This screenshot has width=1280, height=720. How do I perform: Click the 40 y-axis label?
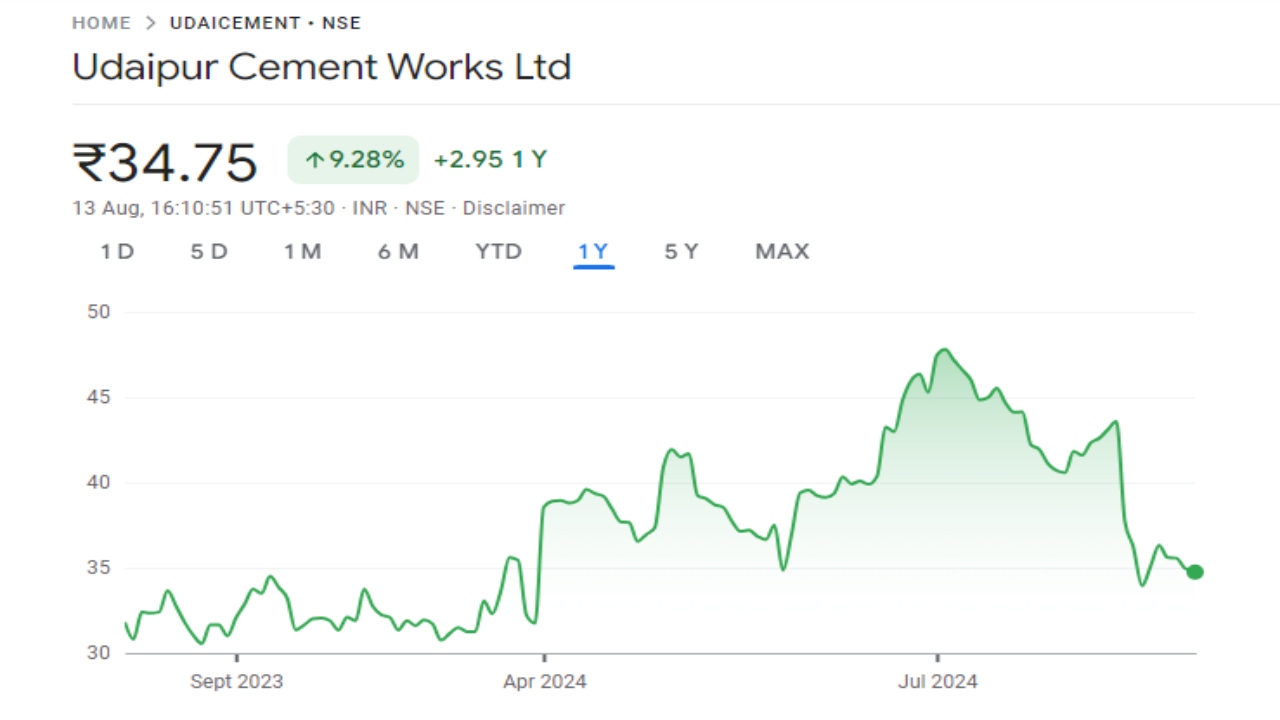click(99, 482)
